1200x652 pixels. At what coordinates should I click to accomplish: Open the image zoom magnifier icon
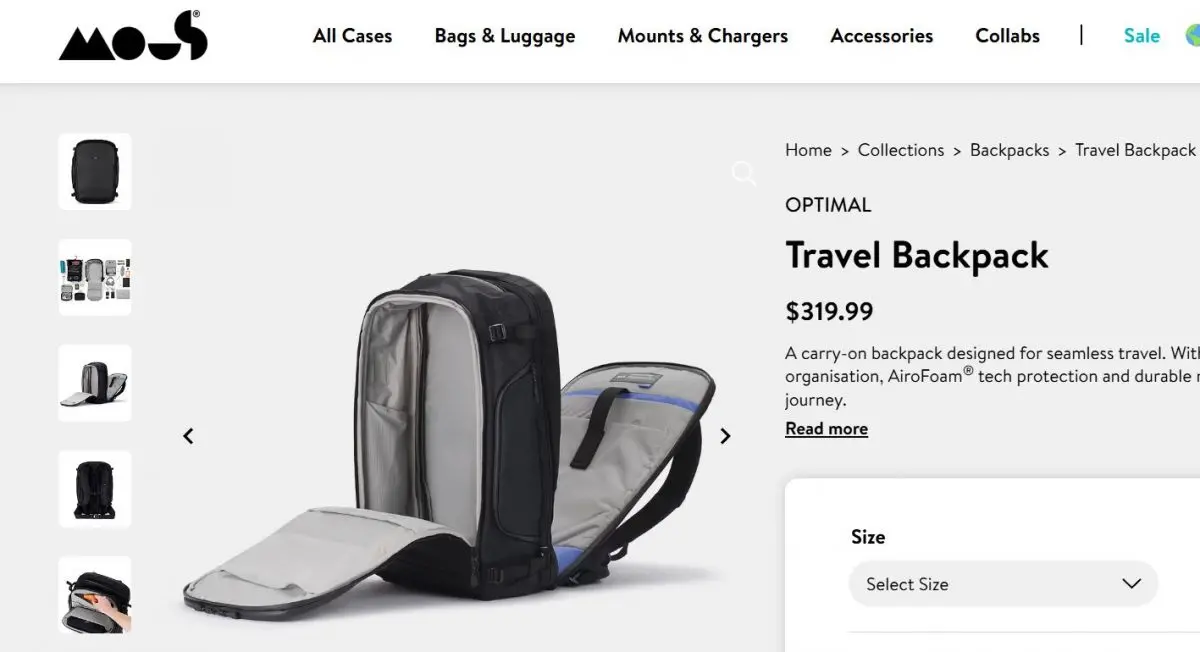[x=743, y=174]
